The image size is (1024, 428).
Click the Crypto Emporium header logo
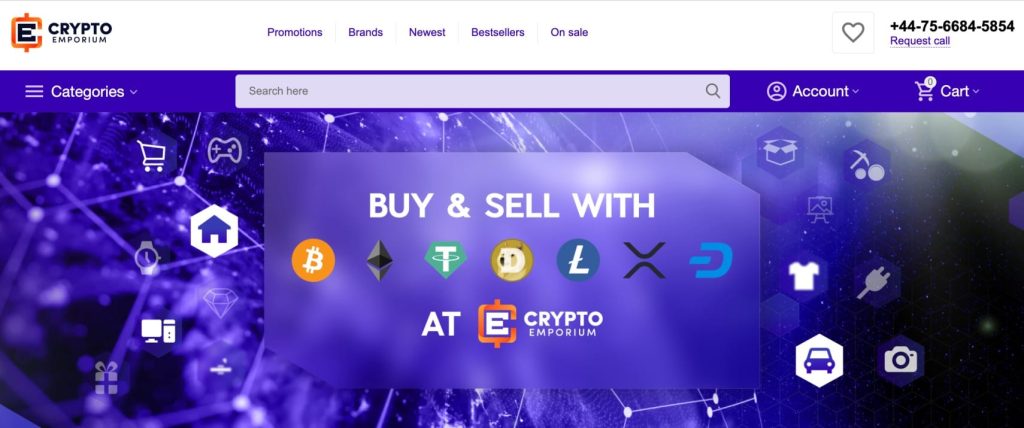tap(61, 32)
